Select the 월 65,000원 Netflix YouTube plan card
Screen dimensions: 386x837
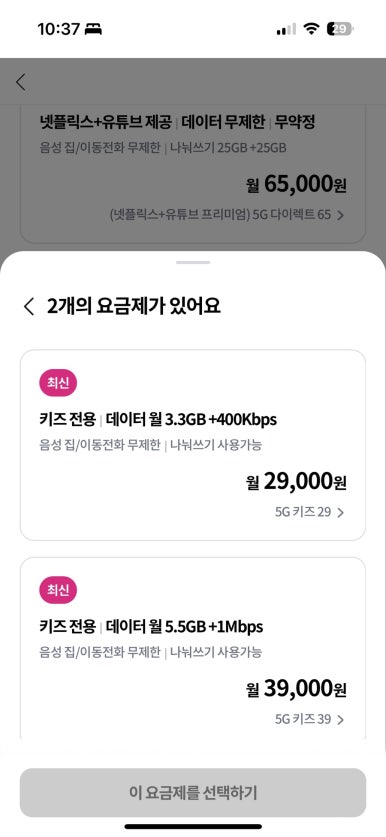(193, 173)
